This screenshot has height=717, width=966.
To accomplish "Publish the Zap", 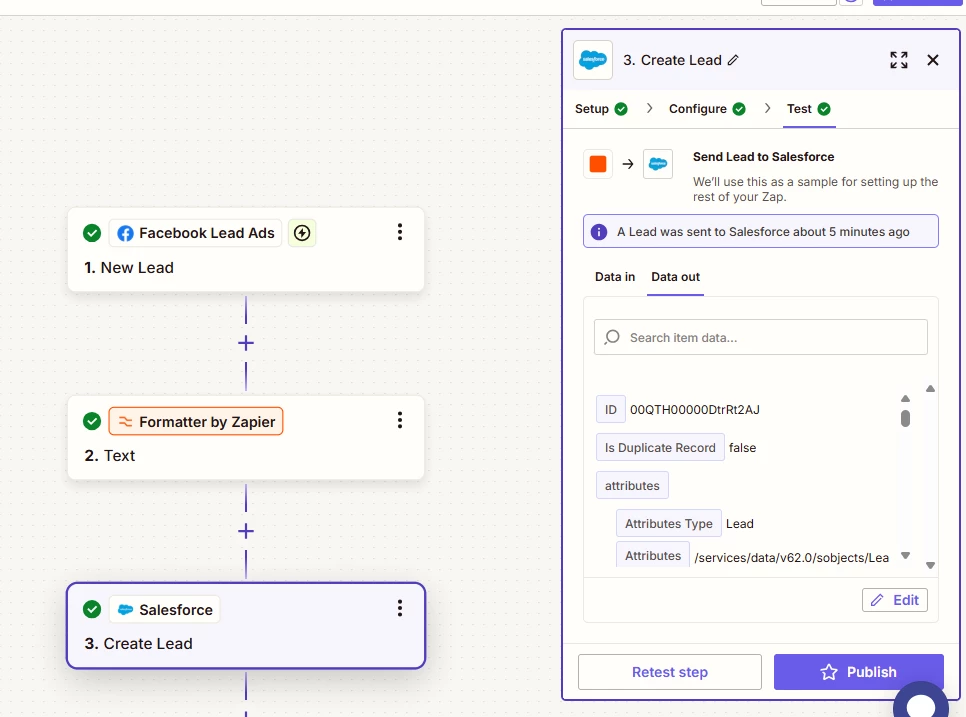I will [x=859, y=672].
